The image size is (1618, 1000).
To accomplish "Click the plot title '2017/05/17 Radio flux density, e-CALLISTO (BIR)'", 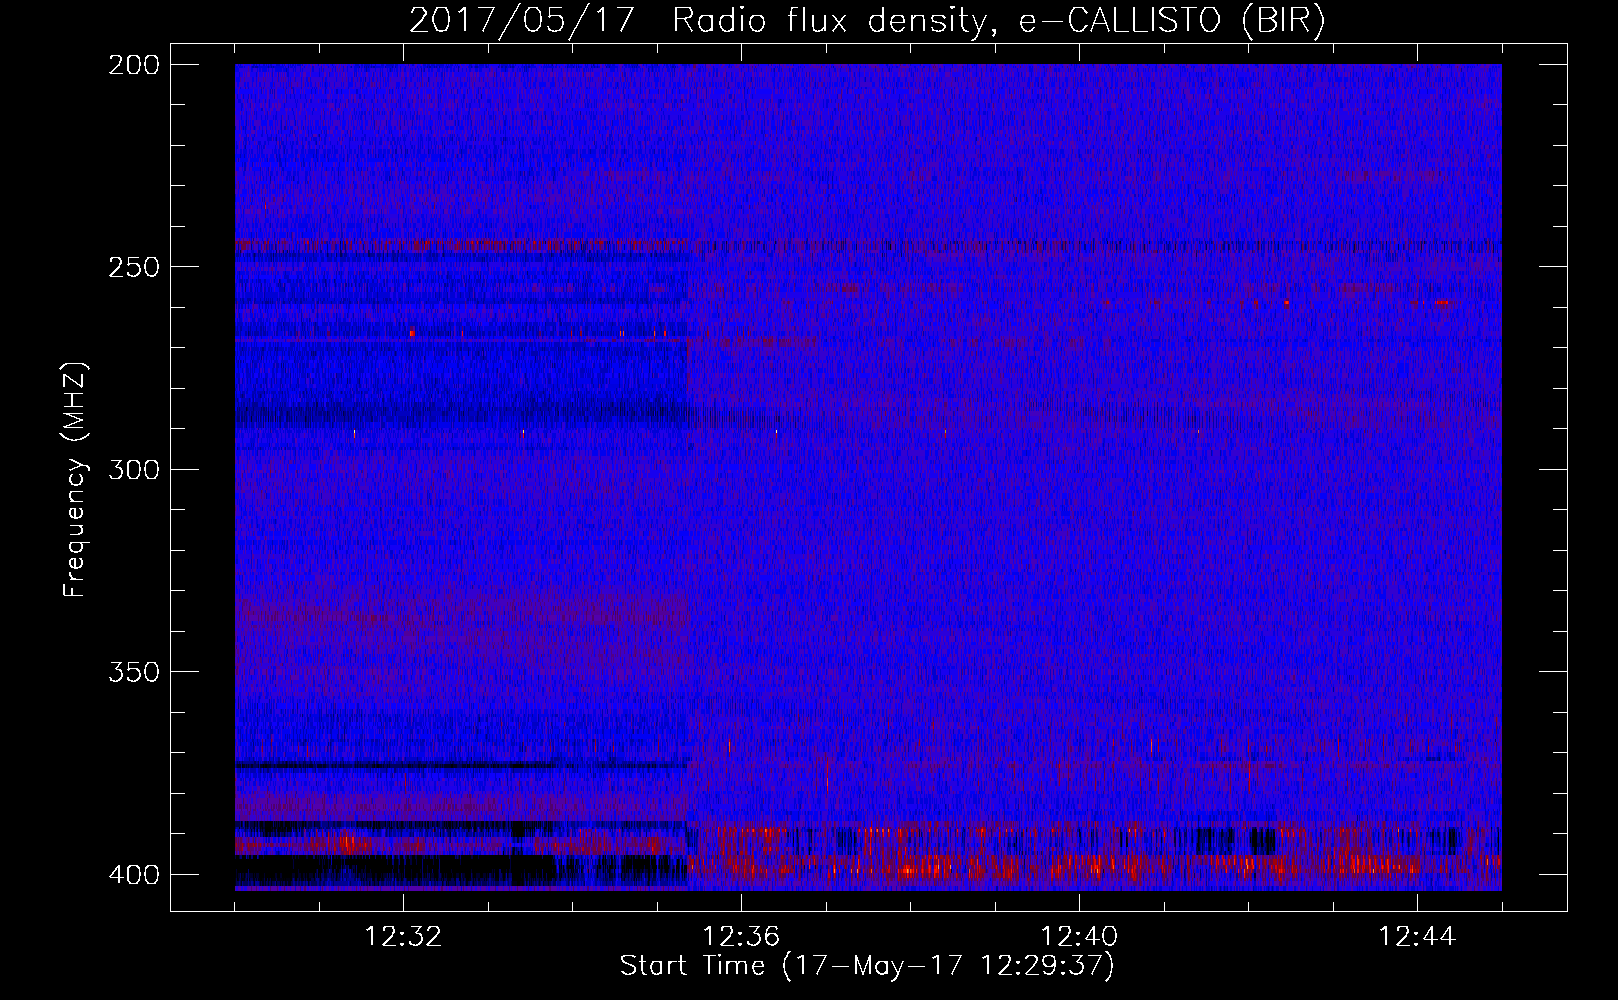I will [x=867, y=21].
